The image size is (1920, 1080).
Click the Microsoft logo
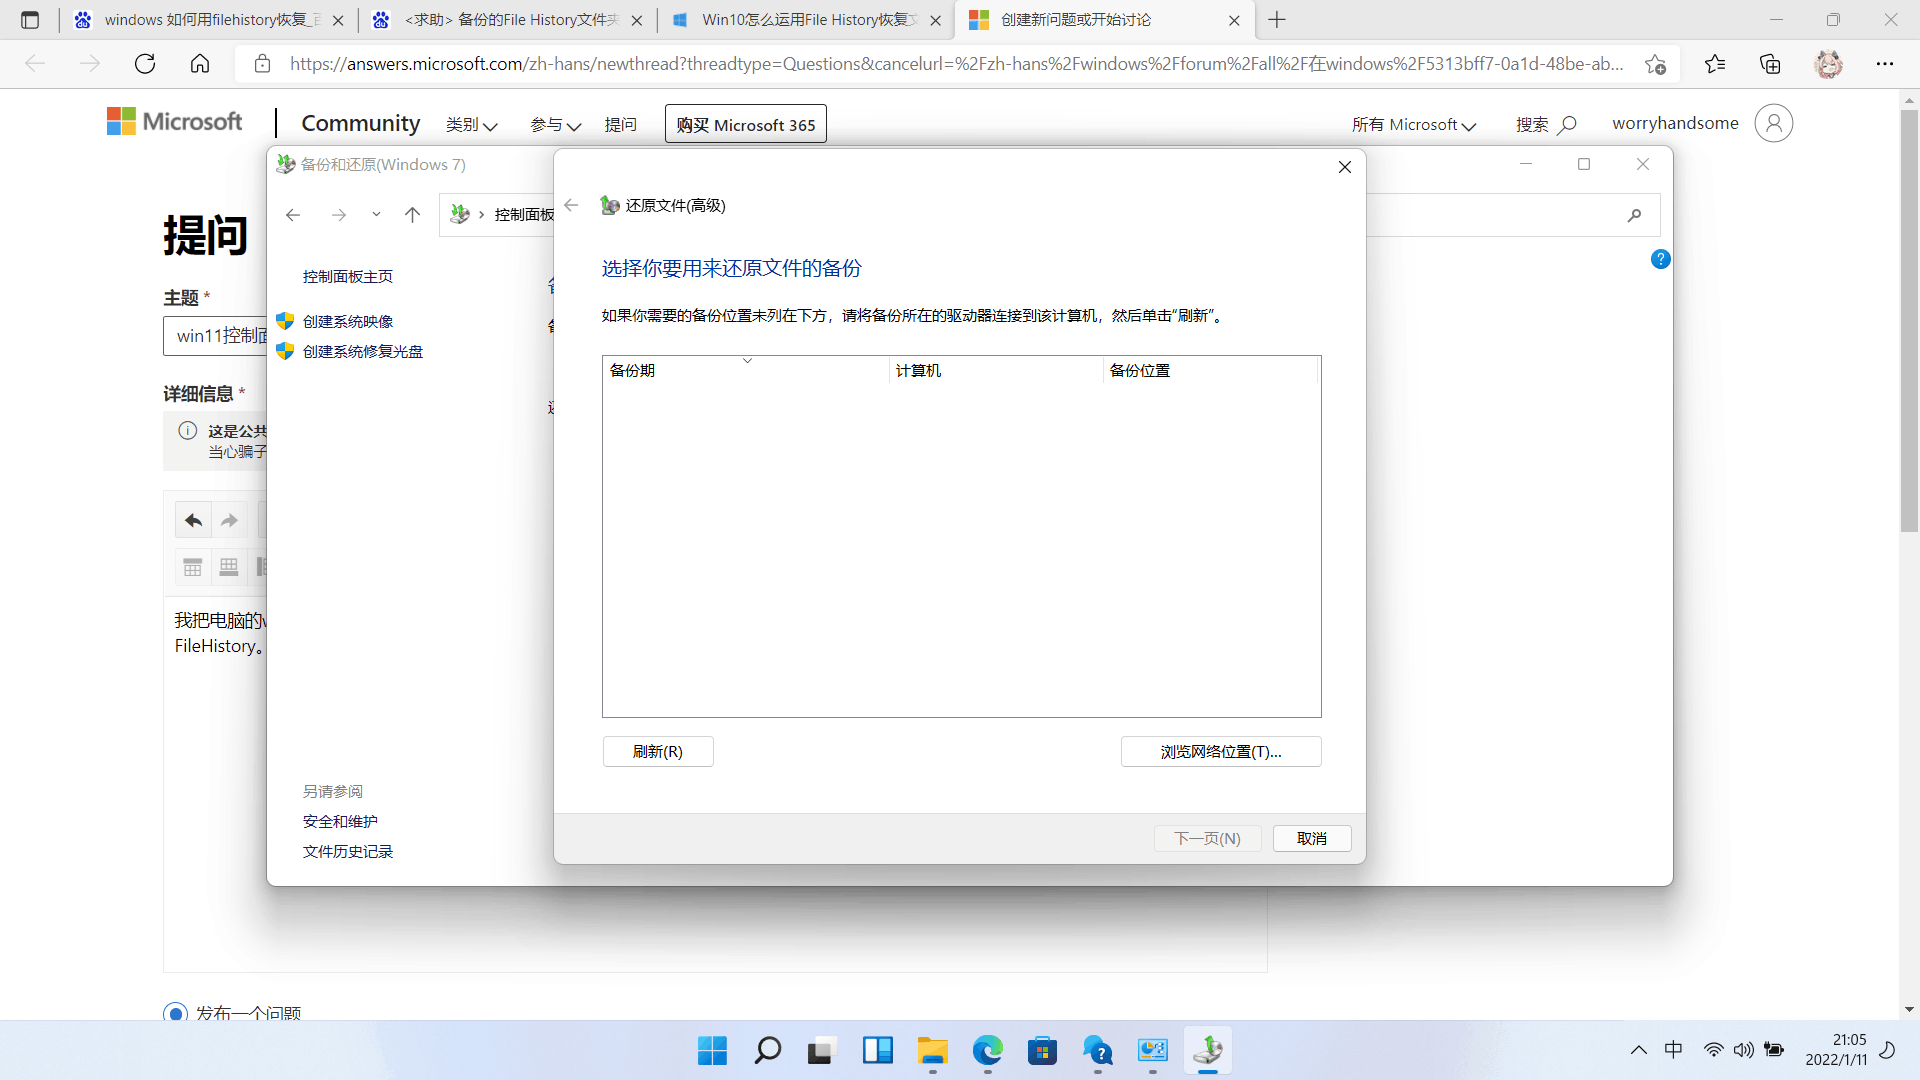[x=175, y=122]
